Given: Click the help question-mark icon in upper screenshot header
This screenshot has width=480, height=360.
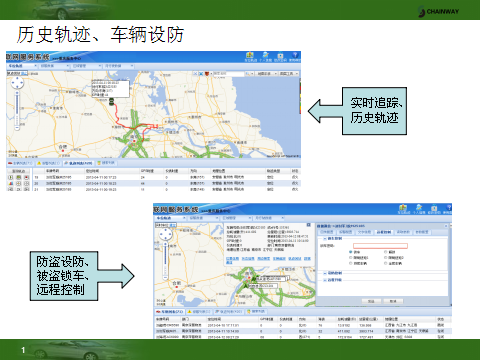Looking at the screenshot, I should pos(295,55).
